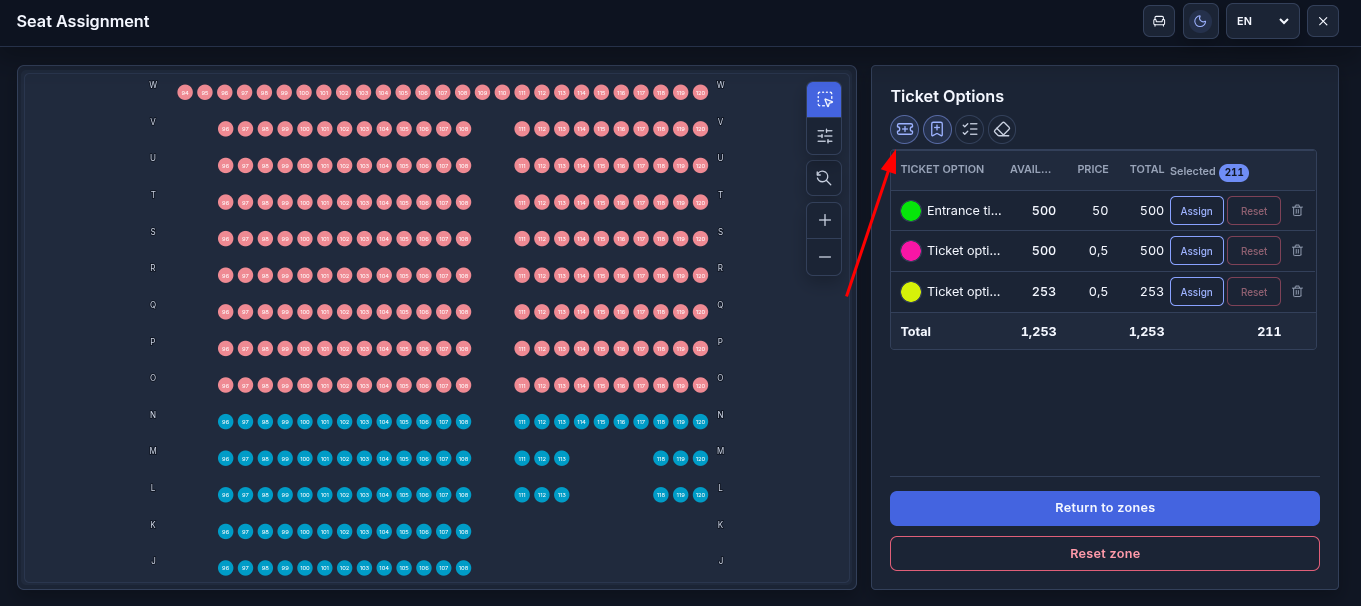Select the rectangle selection tool
The height and width of the screenshot is (606, 1361).
[x=824, y=99]
